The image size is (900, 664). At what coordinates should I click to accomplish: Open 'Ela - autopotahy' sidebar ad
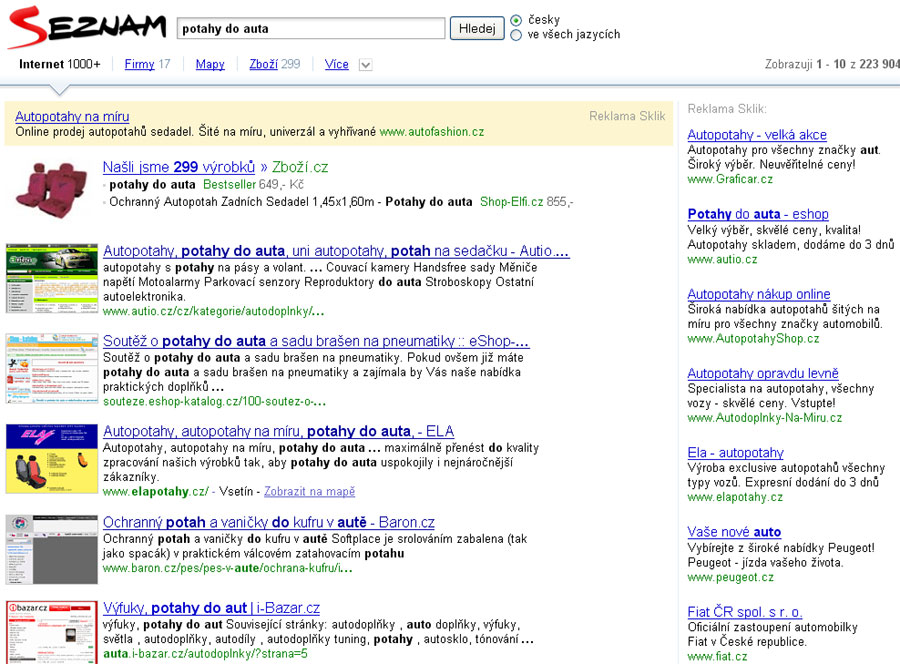(735, 453)
